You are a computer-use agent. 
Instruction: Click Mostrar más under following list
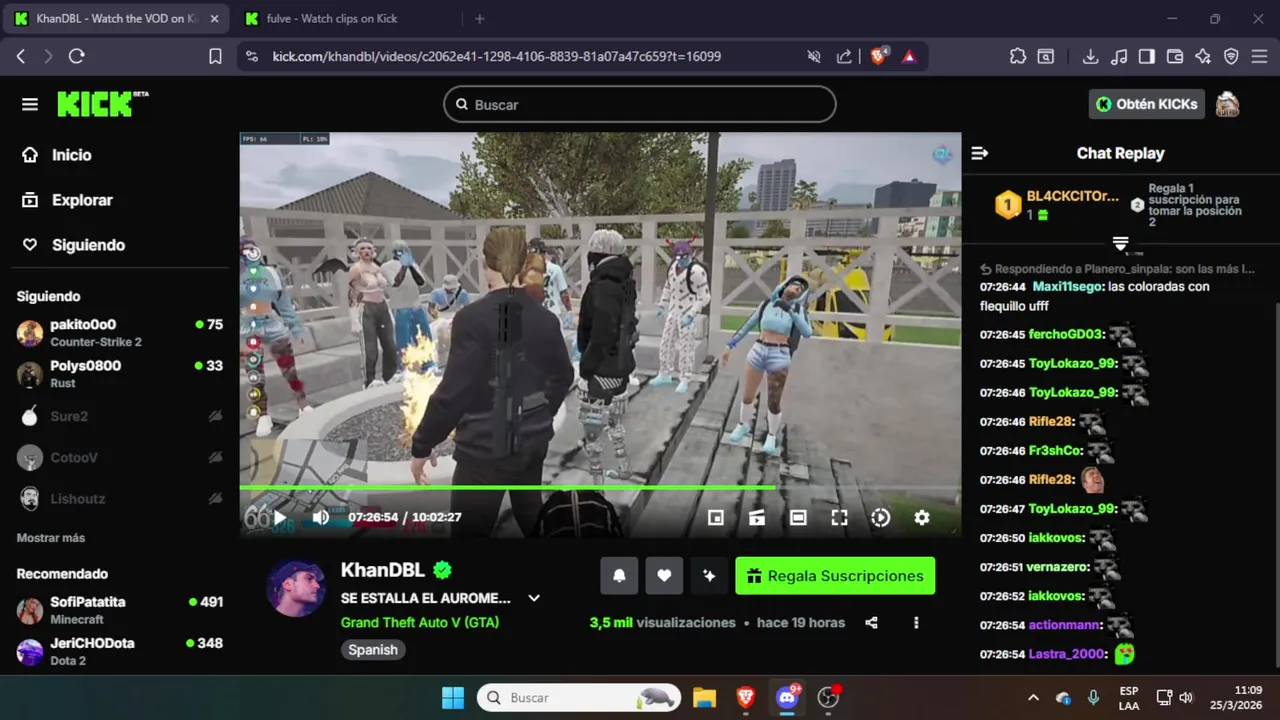(x=51, y=538)
